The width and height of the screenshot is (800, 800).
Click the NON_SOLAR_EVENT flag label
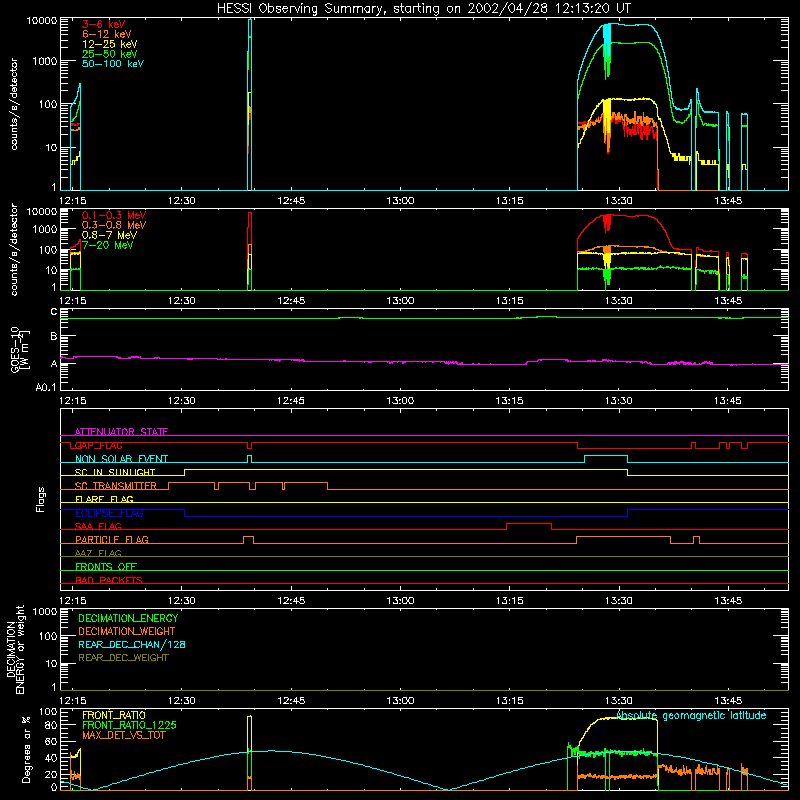(x=121, y=459)
